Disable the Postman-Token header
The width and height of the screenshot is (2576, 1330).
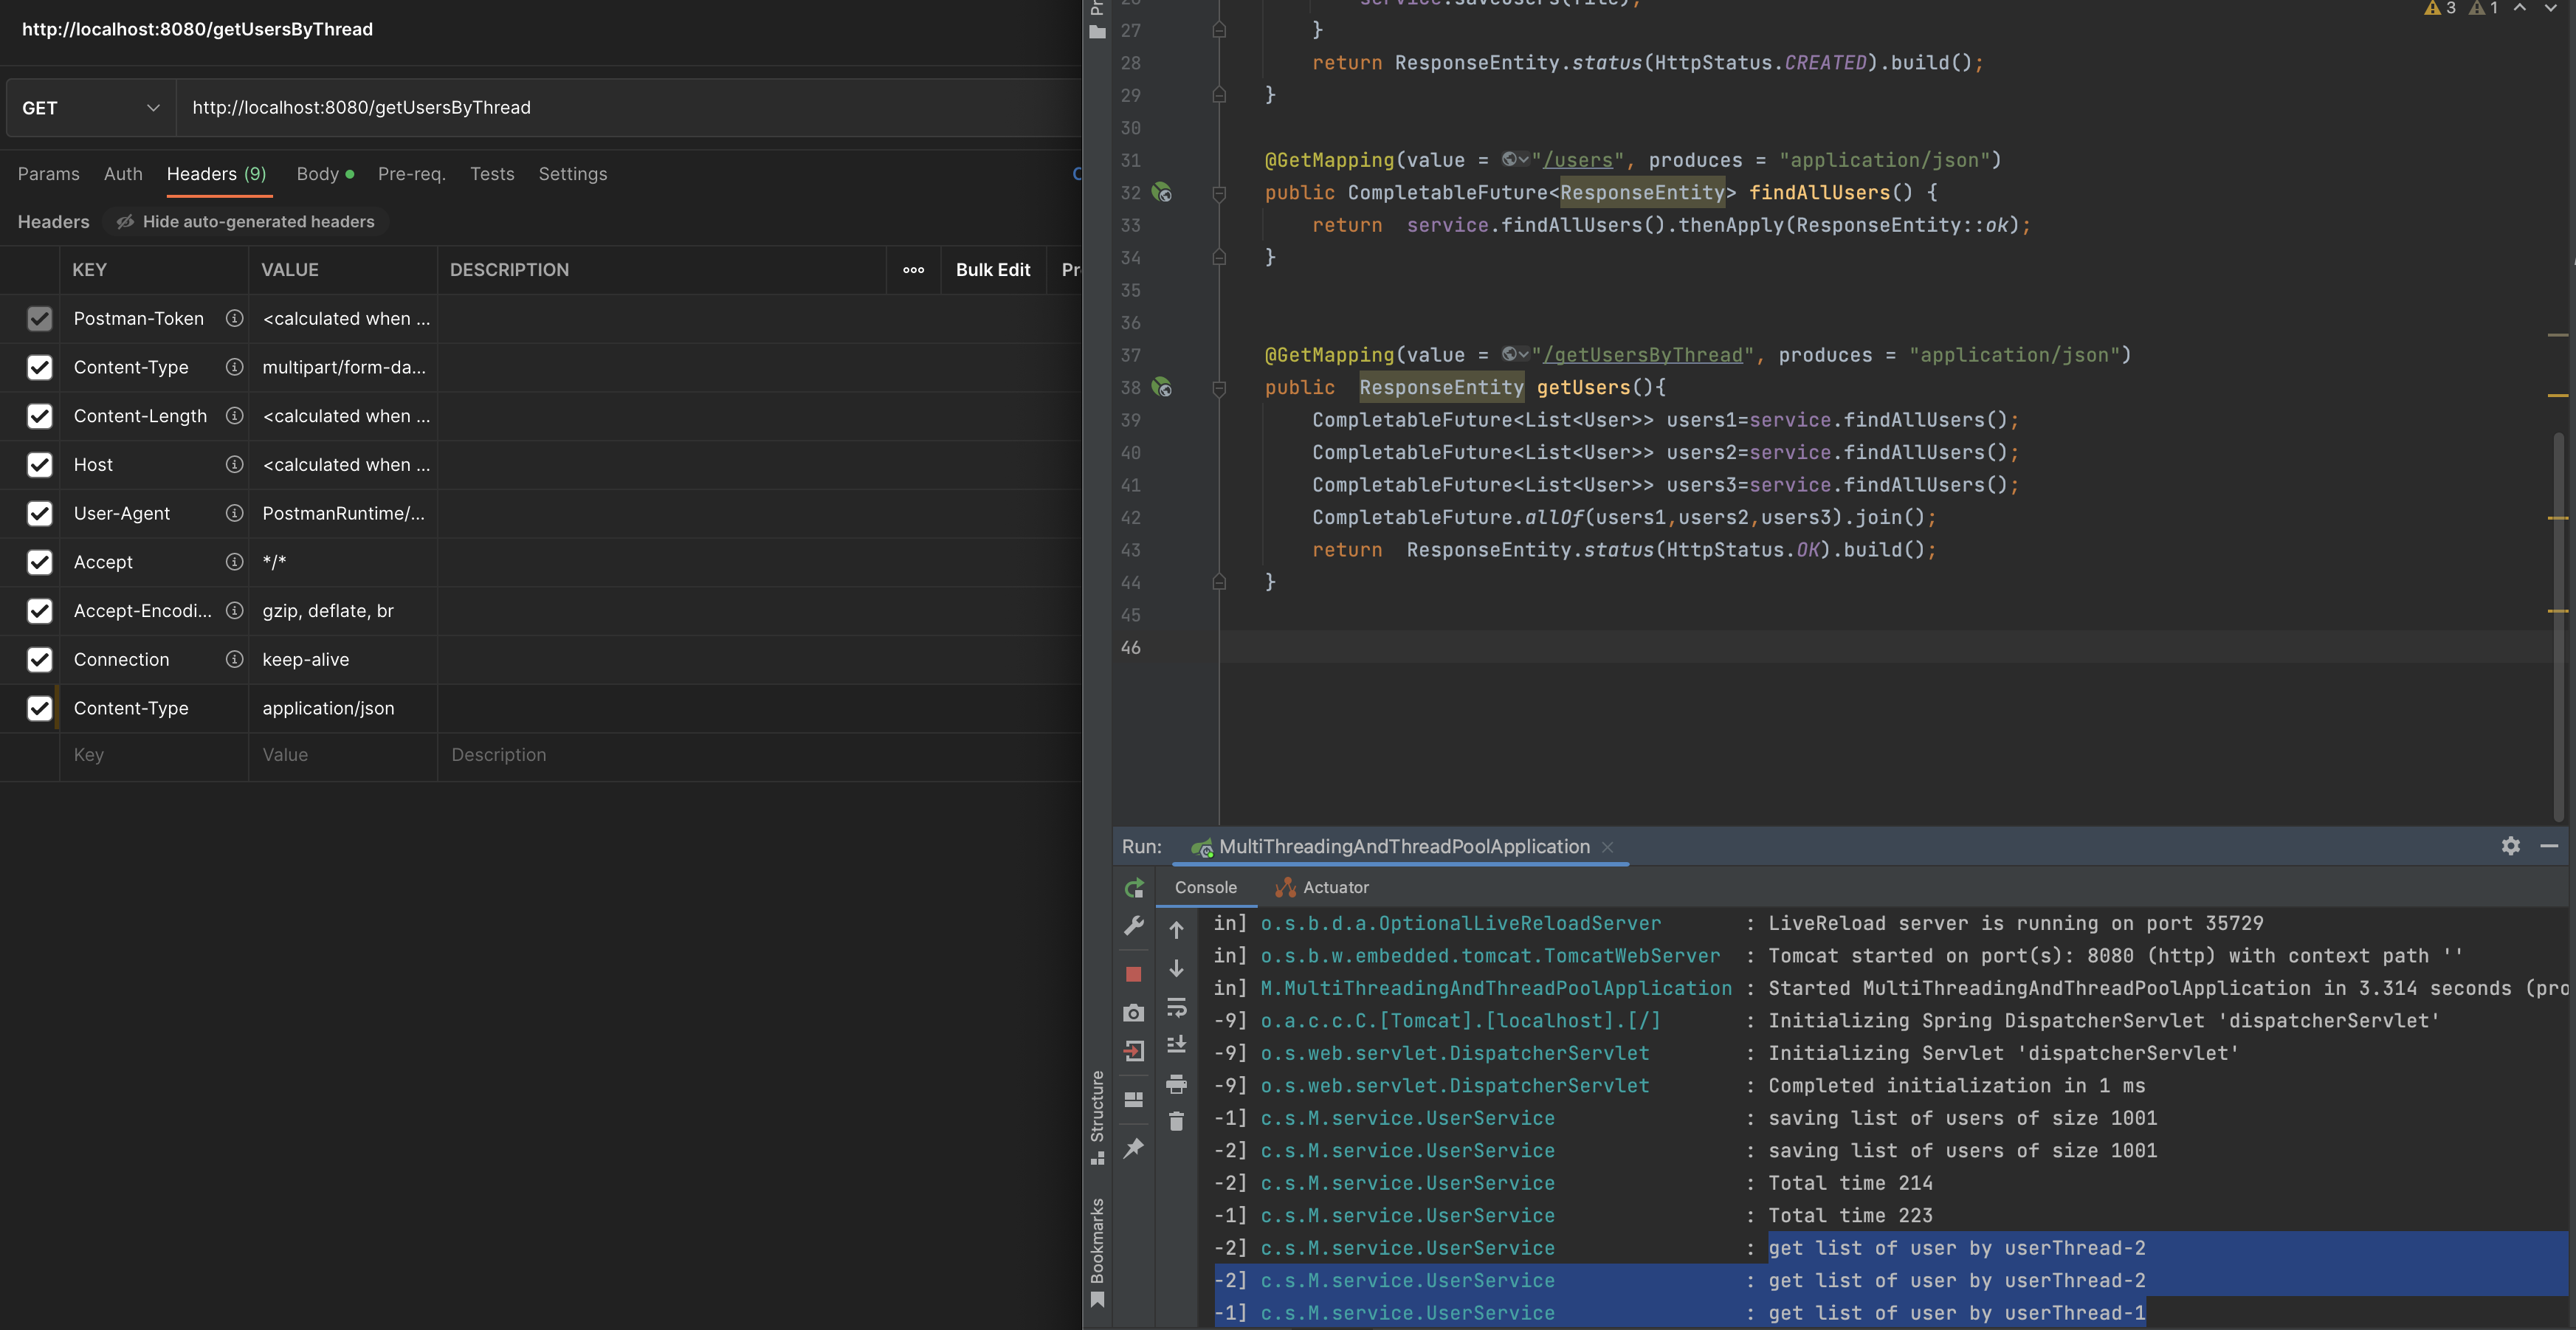pos(40,318)
